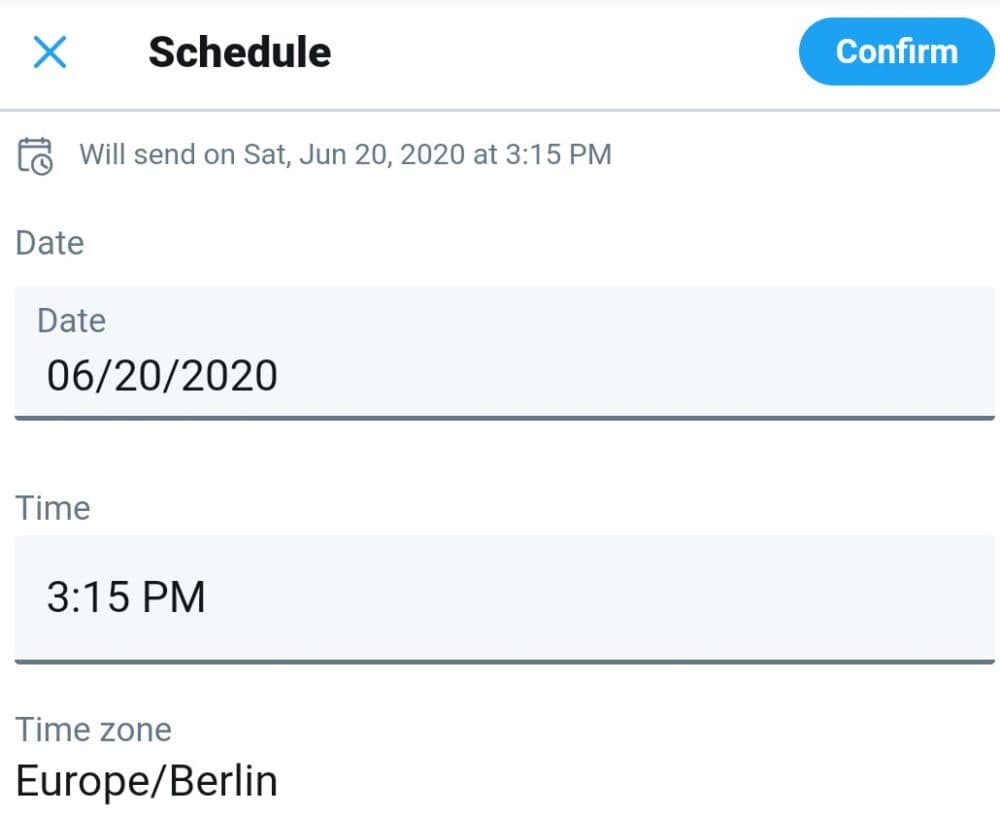Image resolution: width=1000 pixels, height=817 pixels.
Task: Select the hour "3" in the time field
Action: click(57, 598)
